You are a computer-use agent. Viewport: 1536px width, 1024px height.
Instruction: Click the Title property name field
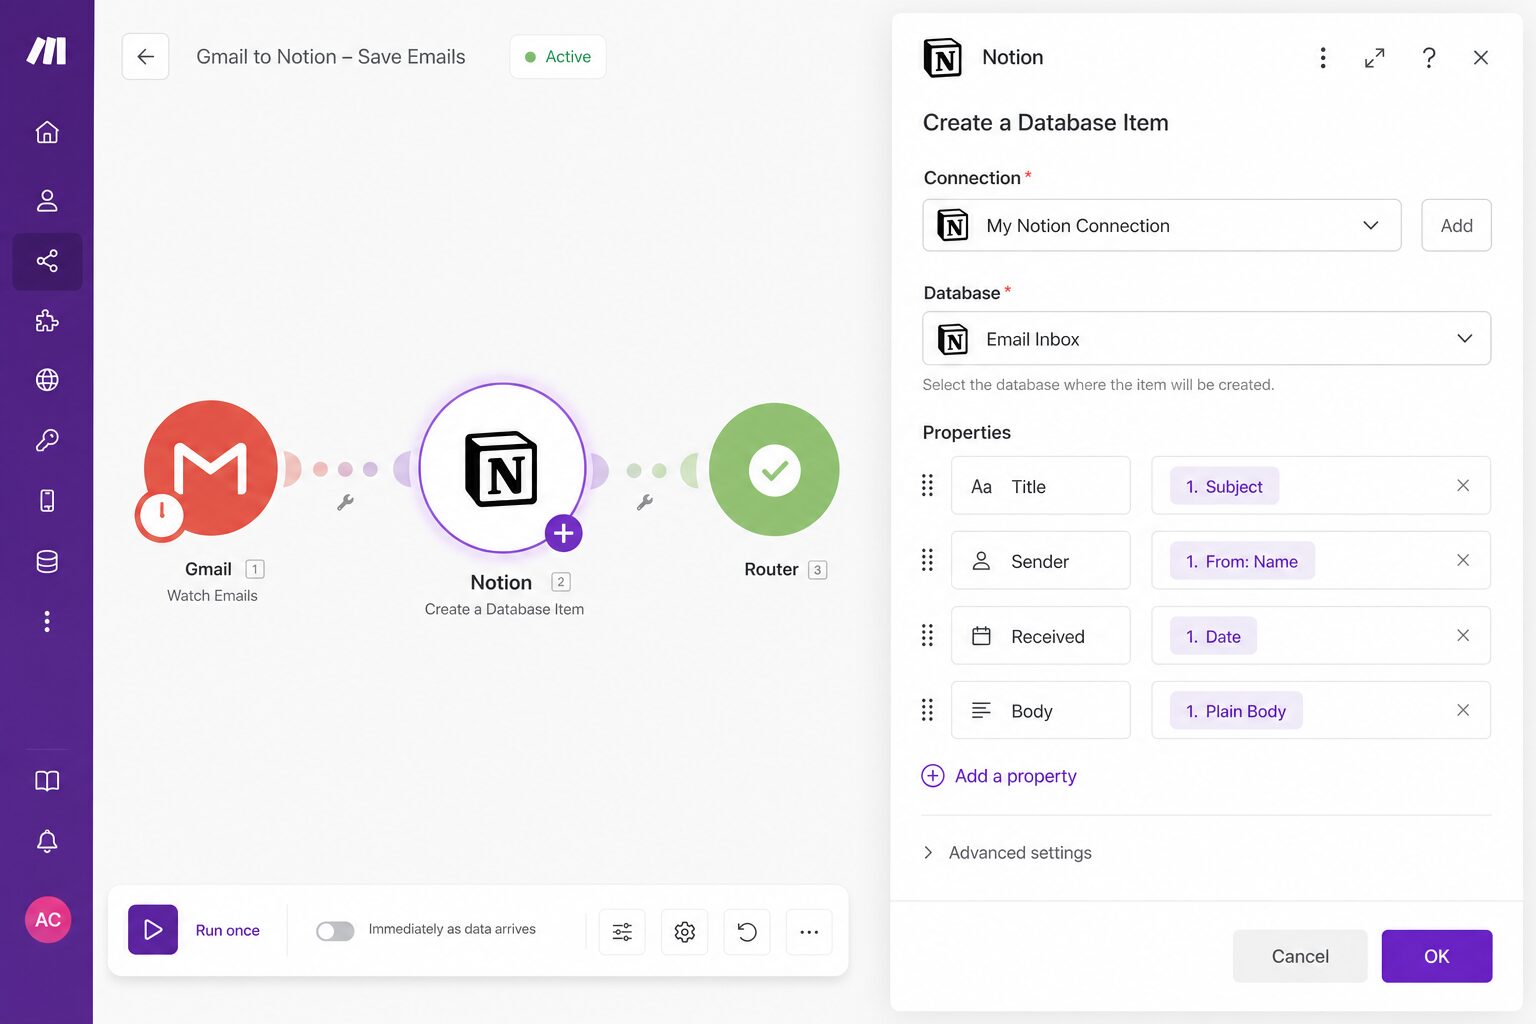coord(1040,486)
